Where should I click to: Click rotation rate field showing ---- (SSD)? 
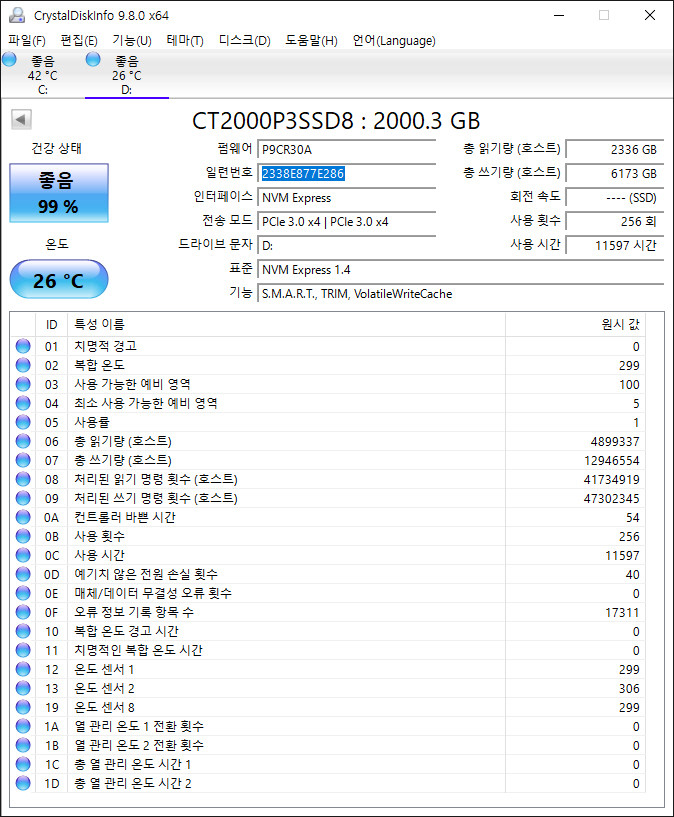click(x=615, y=197)
